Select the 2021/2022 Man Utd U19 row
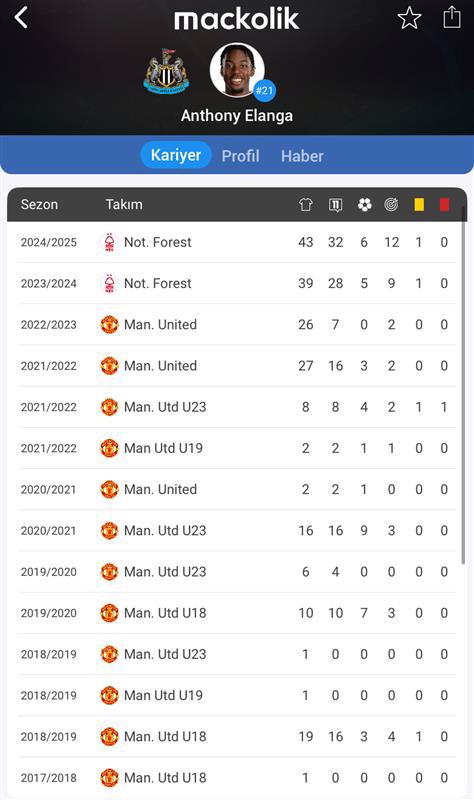This screenshot has width=474, height=800. (237, 448)
